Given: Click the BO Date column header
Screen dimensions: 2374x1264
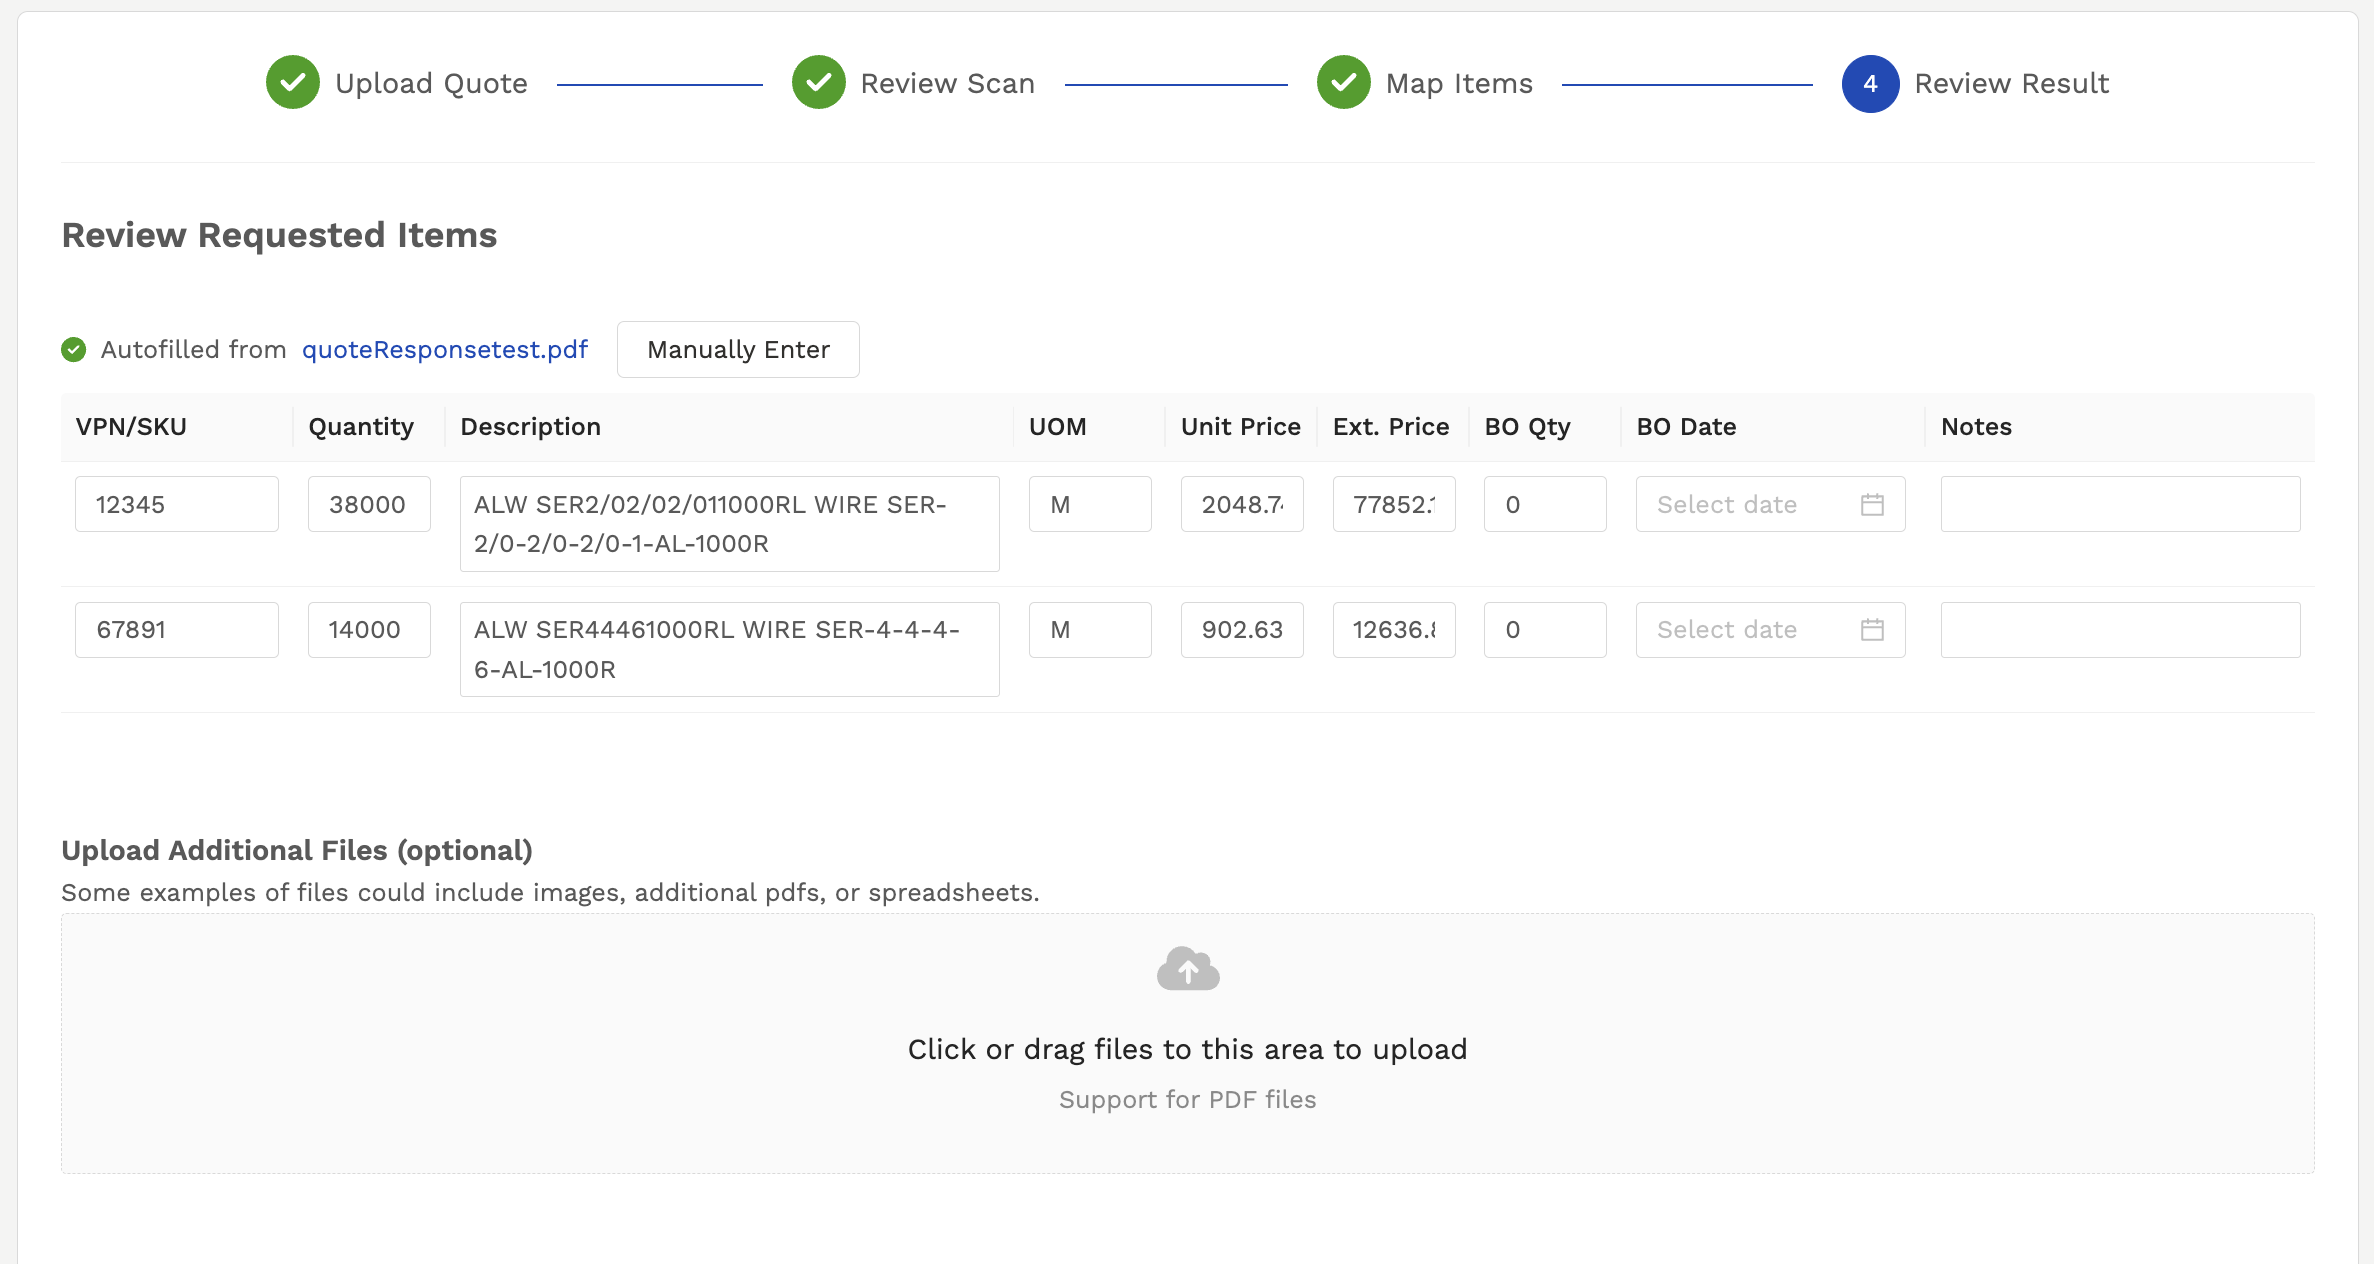Looking at the screenshot, I should 1686,427.
